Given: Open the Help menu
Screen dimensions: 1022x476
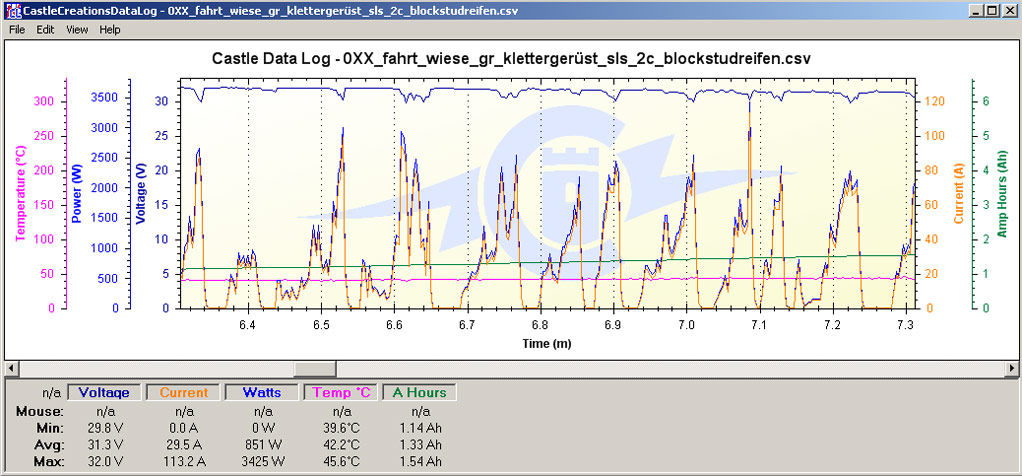Looking at the screenshot, I should click(x=110, y=29).
